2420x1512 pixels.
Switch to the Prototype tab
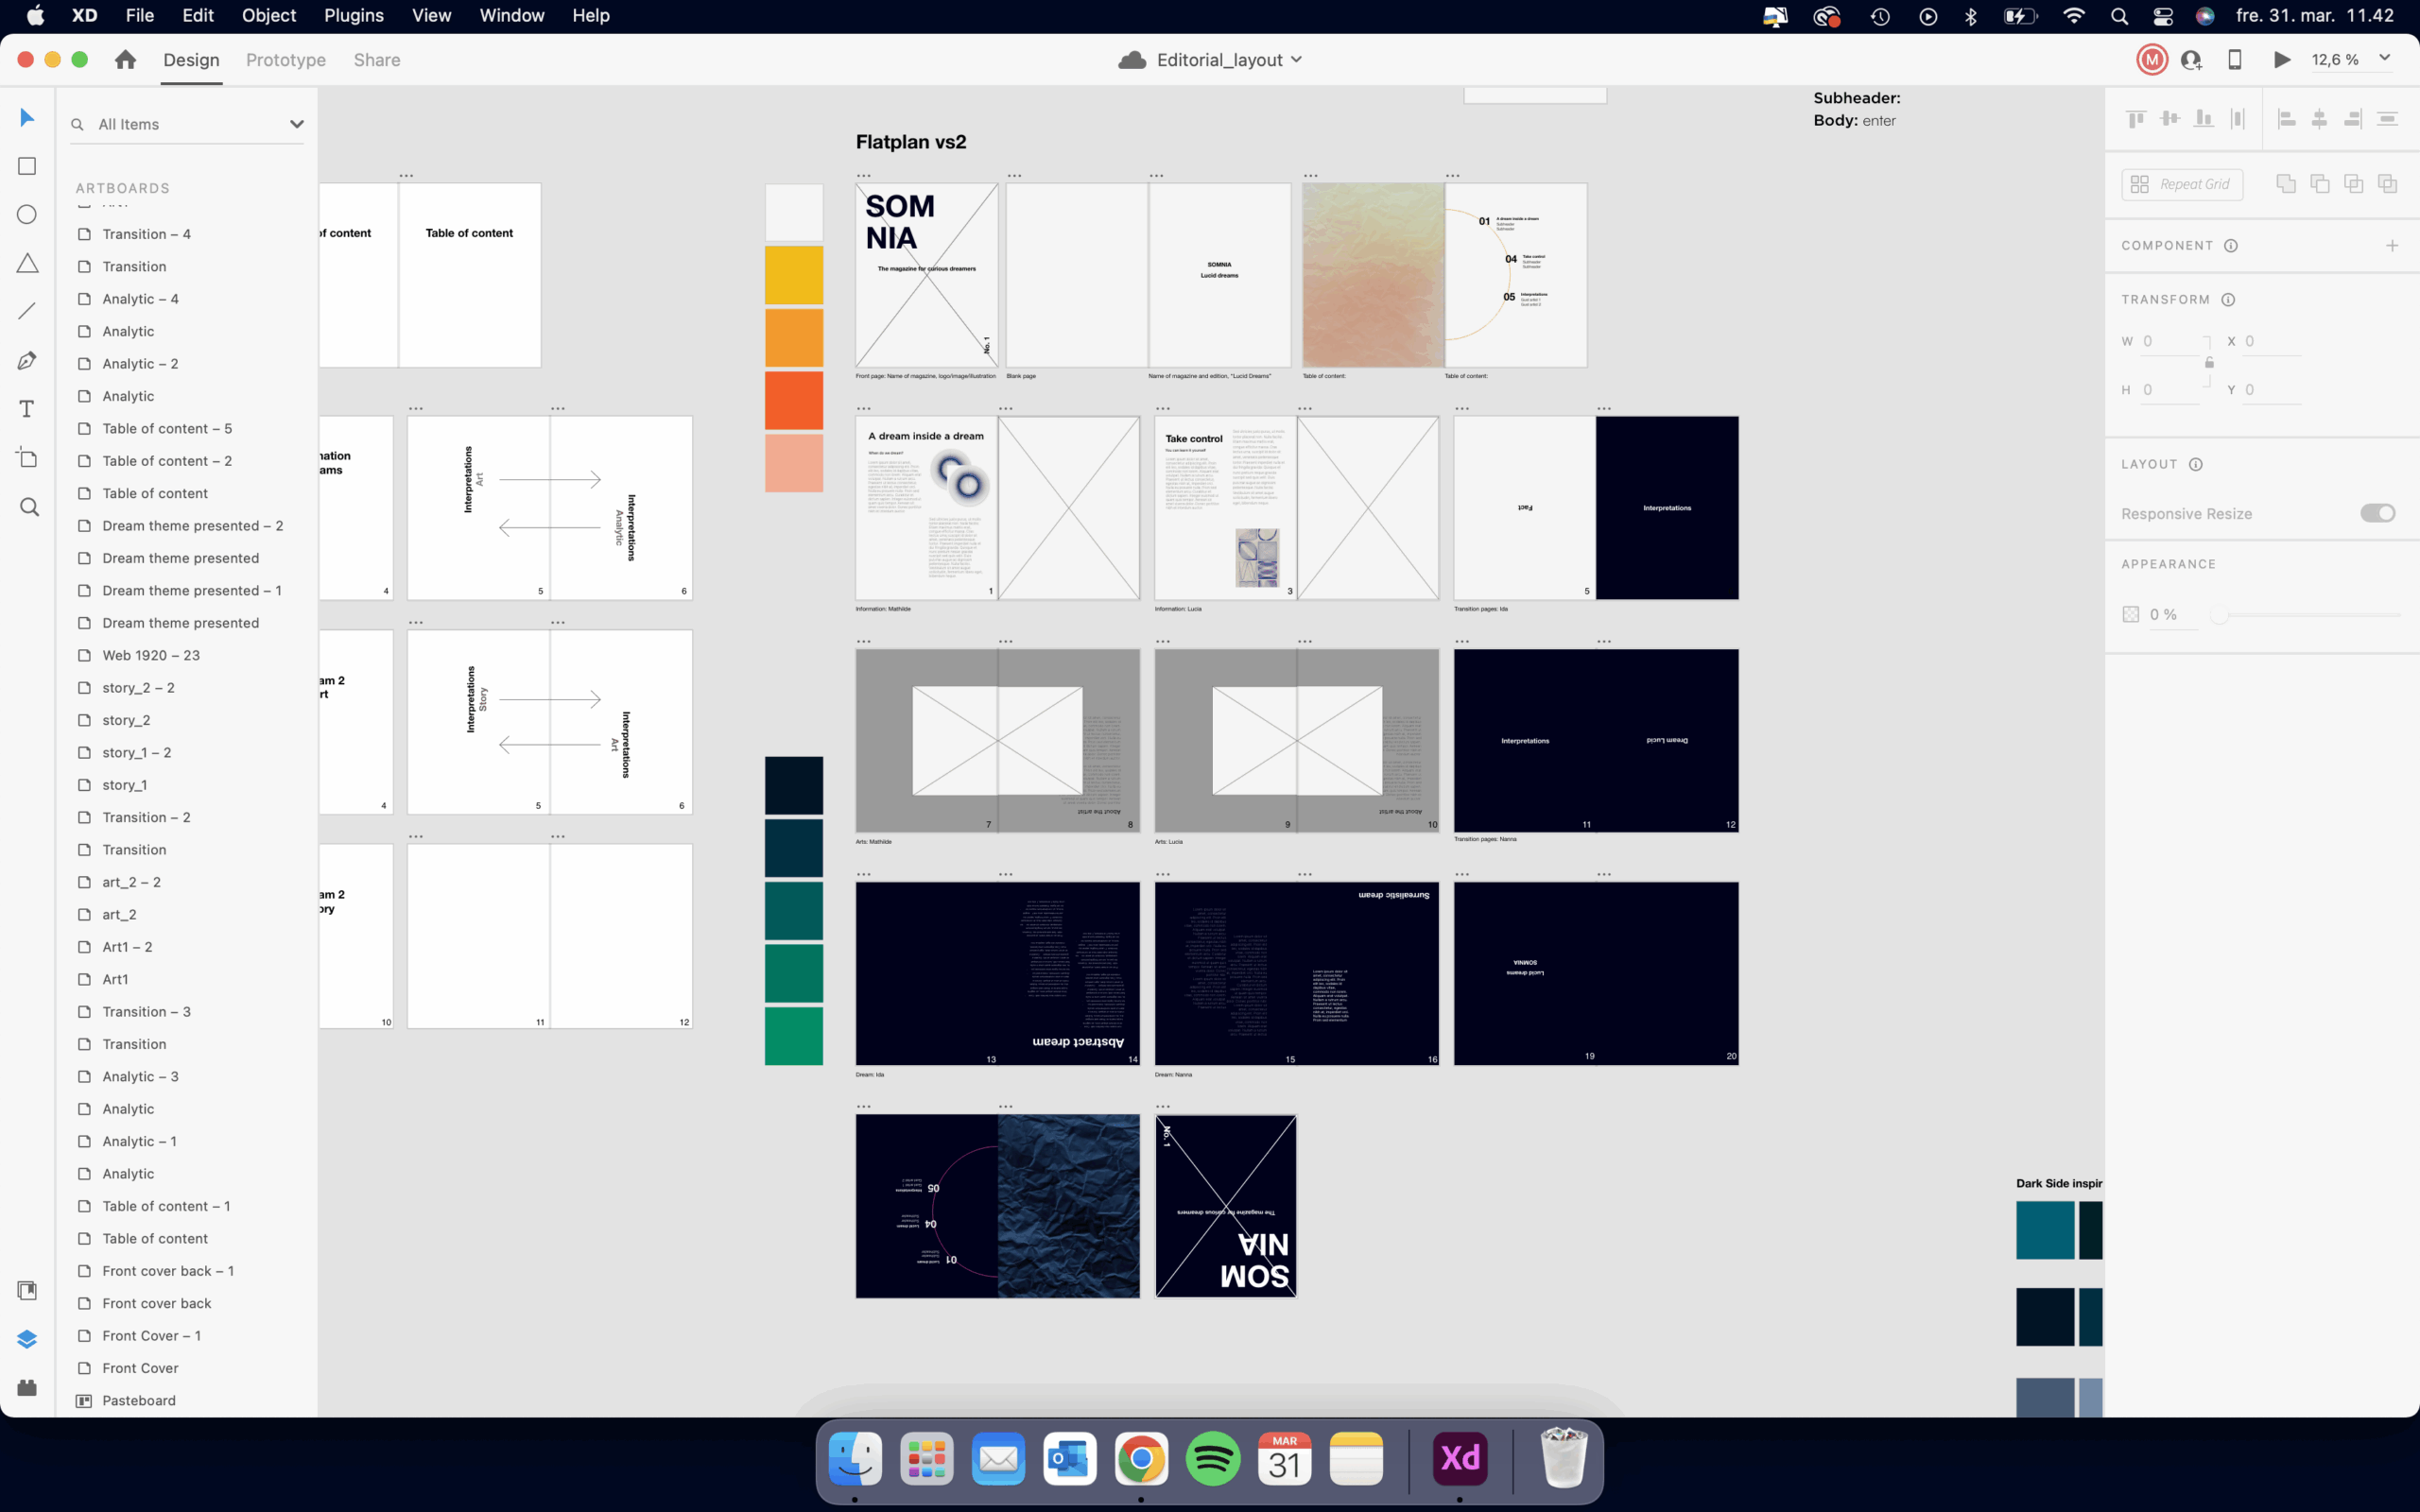286,60
